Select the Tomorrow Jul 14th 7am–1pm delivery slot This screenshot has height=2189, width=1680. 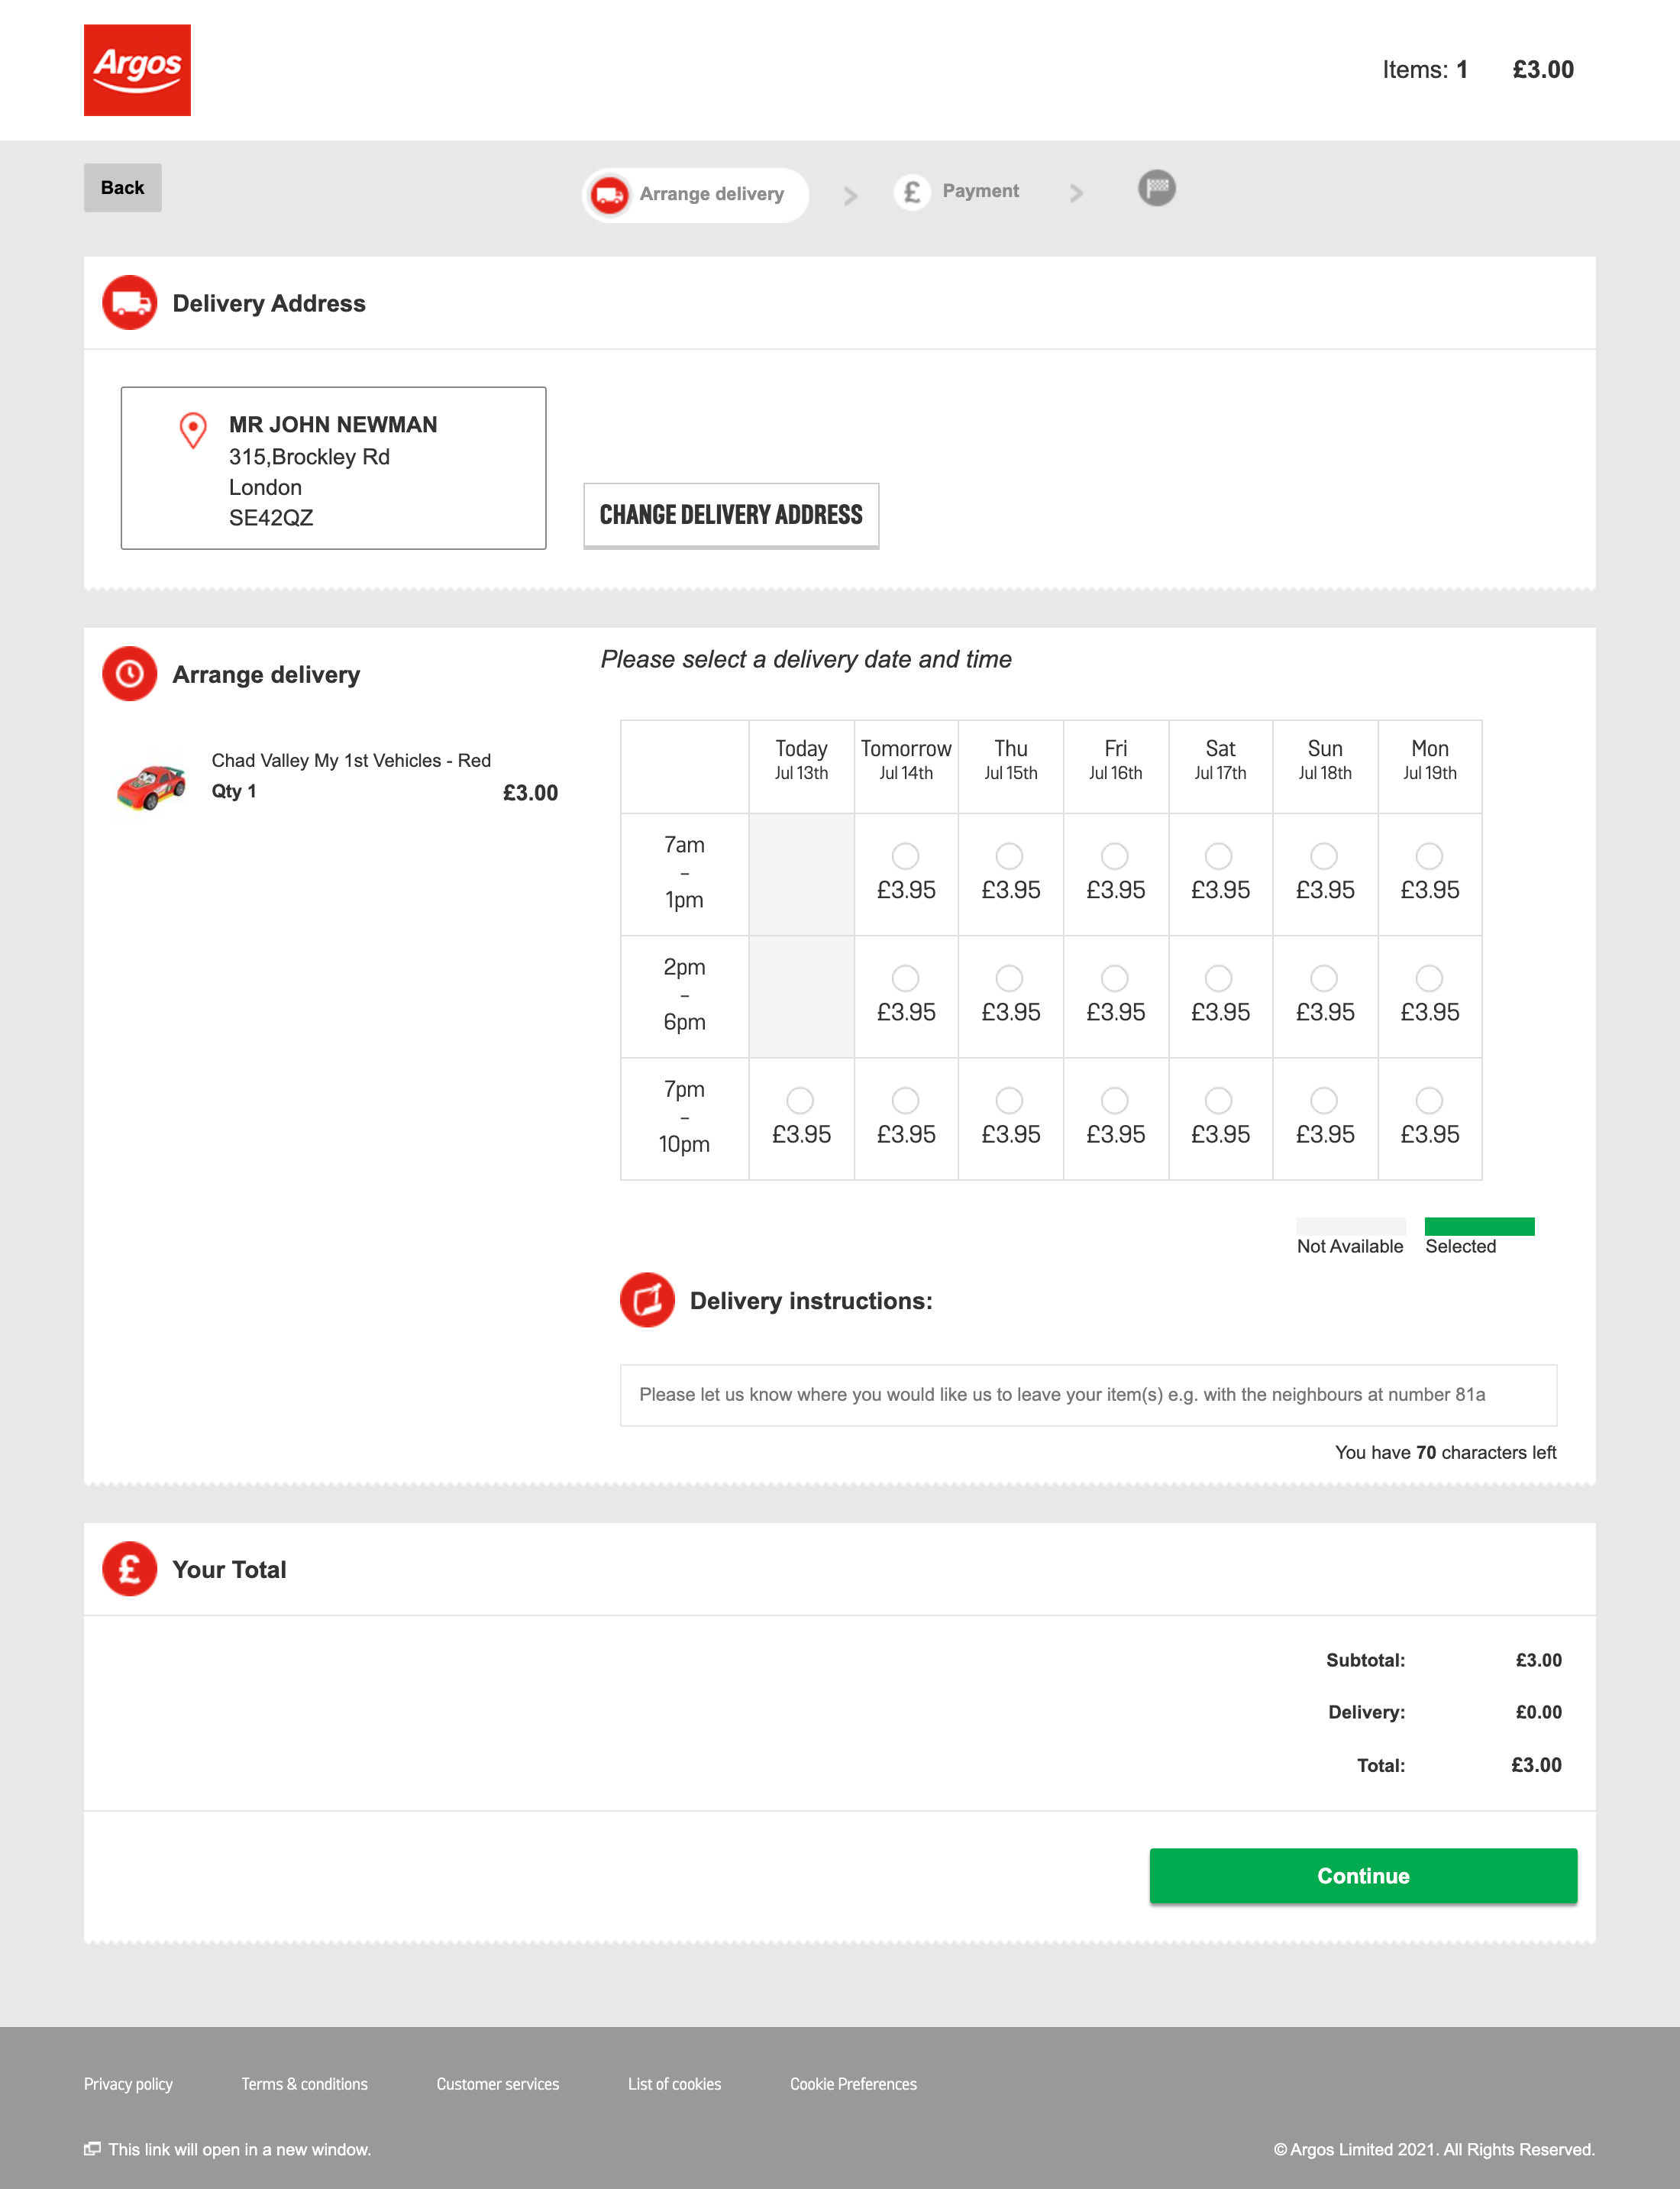click(904, 855)
